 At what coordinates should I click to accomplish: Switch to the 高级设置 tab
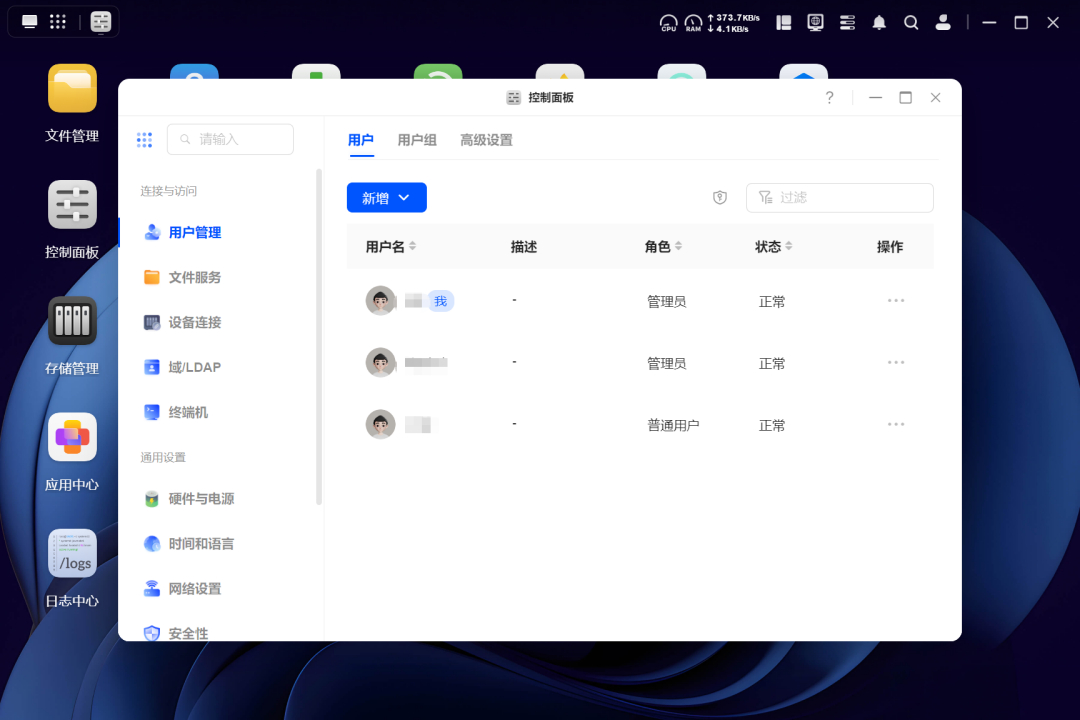click(x=486, y=141)
